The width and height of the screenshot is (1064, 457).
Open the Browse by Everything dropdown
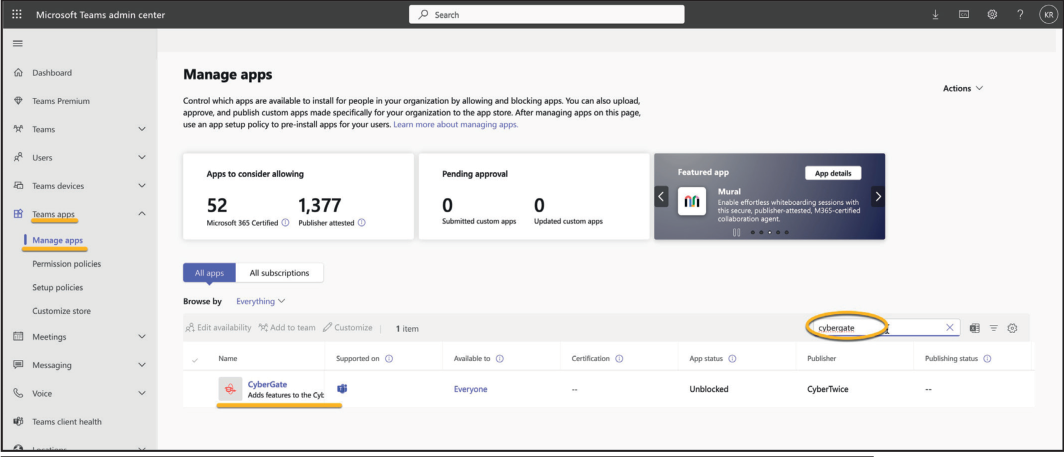click(x=261, y=301)
